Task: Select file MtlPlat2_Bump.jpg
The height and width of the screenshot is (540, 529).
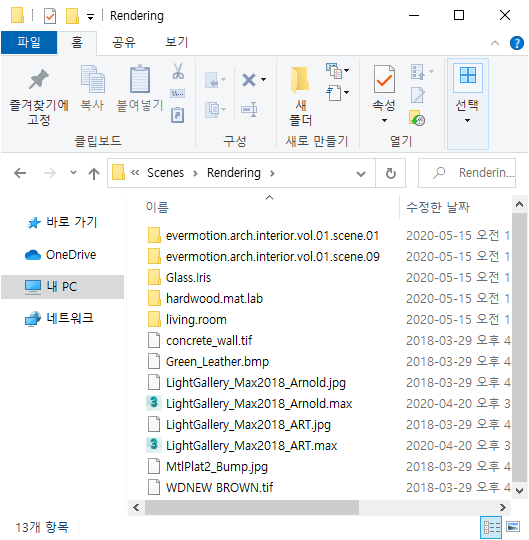Action: click(x=217, y=467)
